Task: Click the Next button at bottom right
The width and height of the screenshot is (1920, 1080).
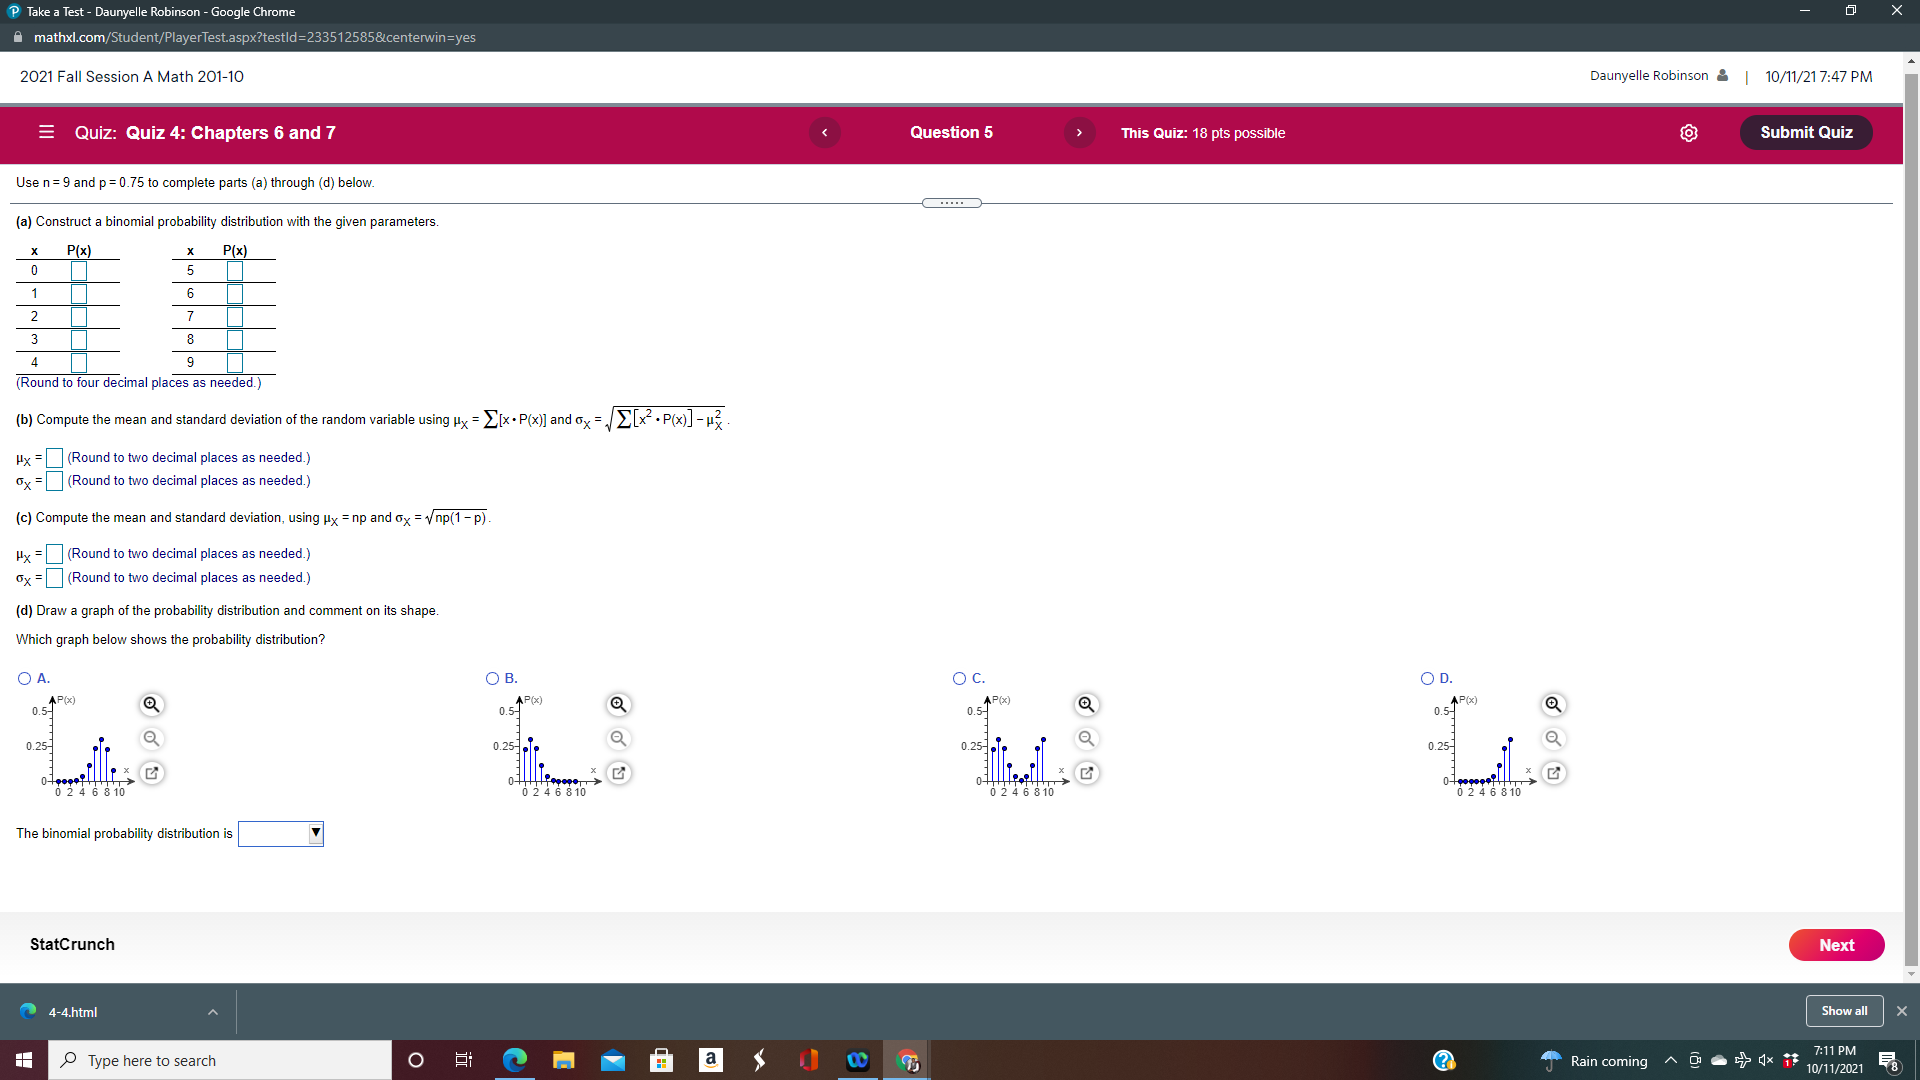Action: (x=1836, y=944)
